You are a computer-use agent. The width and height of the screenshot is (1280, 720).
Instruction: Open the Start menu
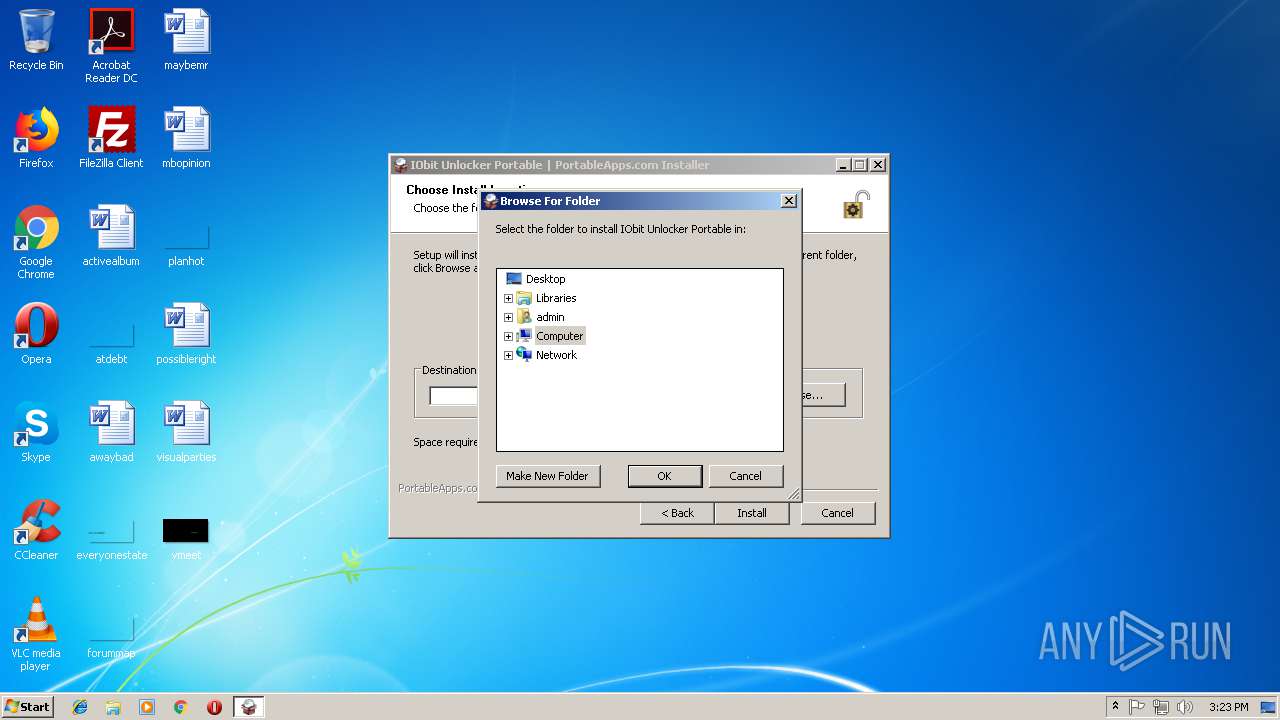click(28, 707)
